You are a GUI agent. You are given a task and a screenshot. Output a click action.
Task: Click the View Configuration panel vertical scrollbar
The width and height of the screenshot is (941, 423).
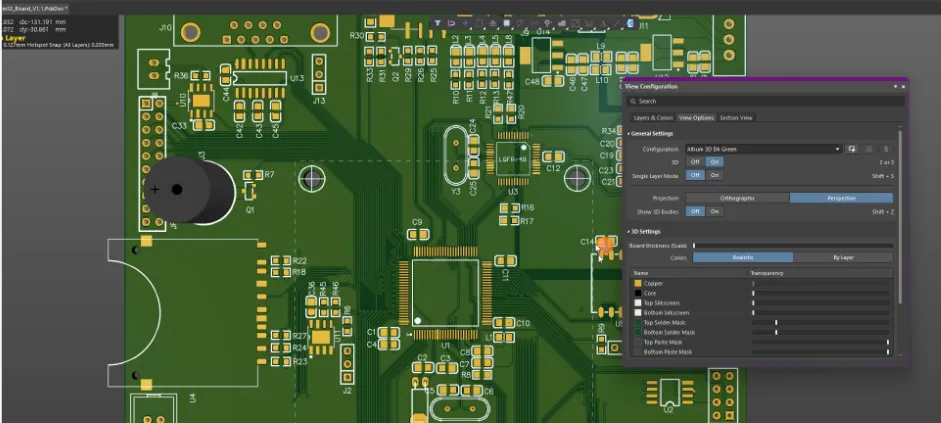point(900,216)
